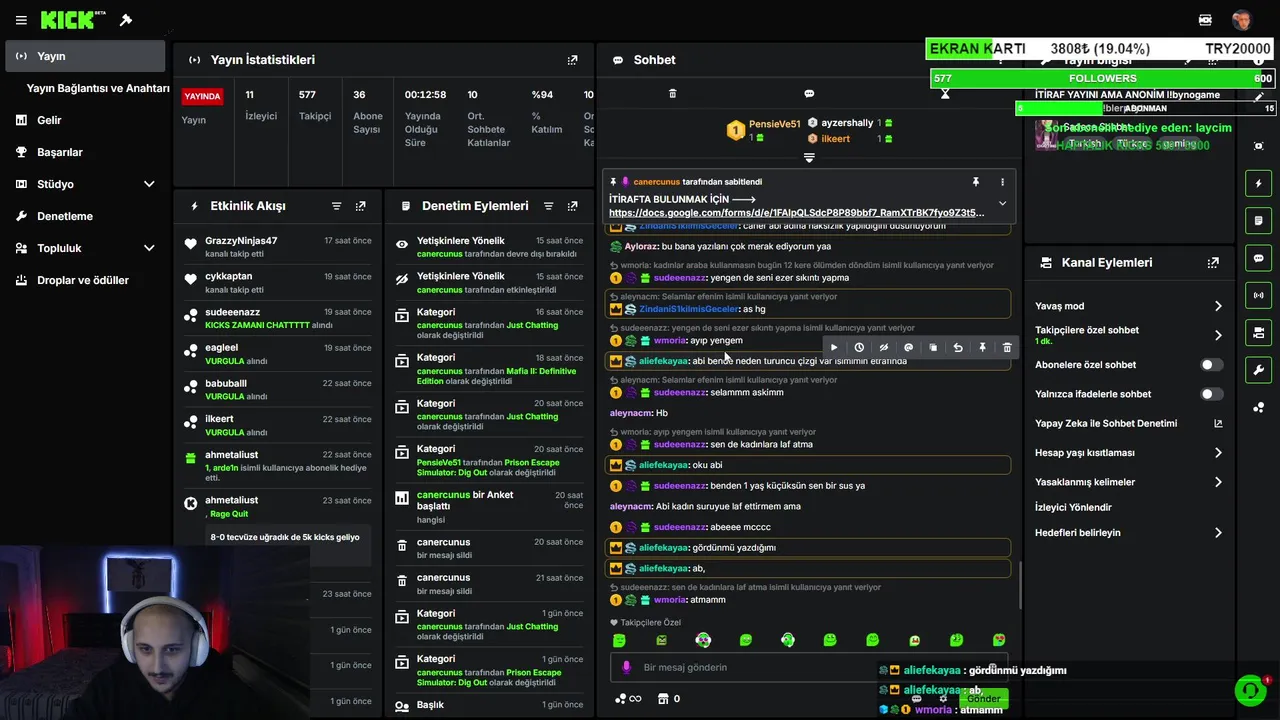Click play icon in message hover toolbar

tap(834, 347)
